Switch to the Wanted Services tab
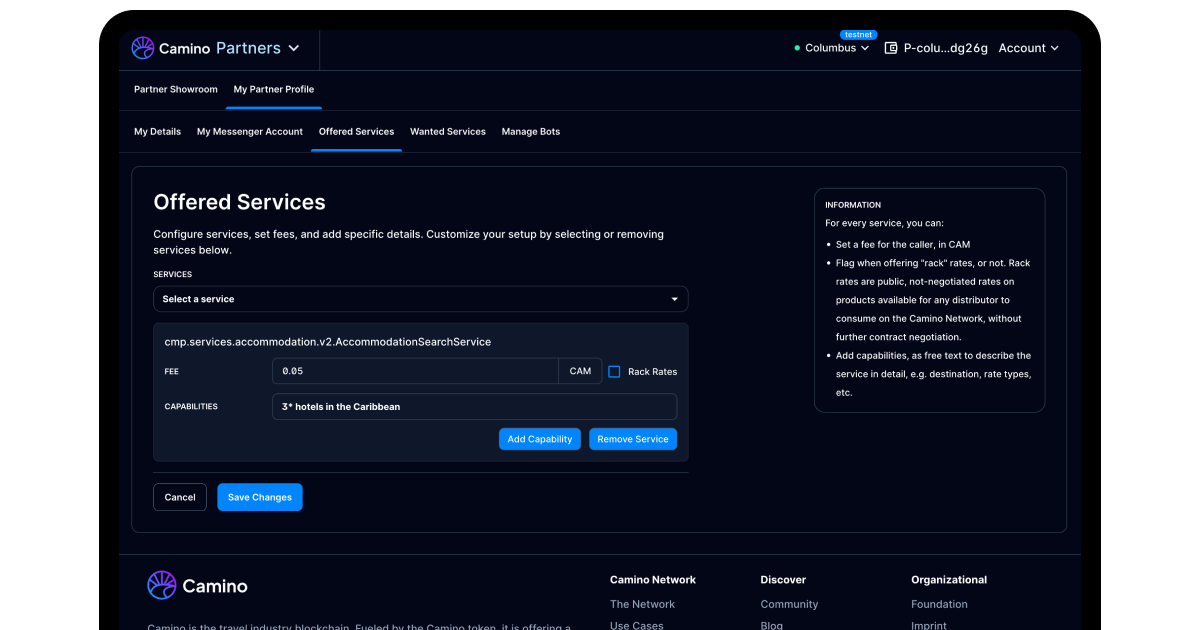The height and width of the screenshot is (630, 1200). 448,131
